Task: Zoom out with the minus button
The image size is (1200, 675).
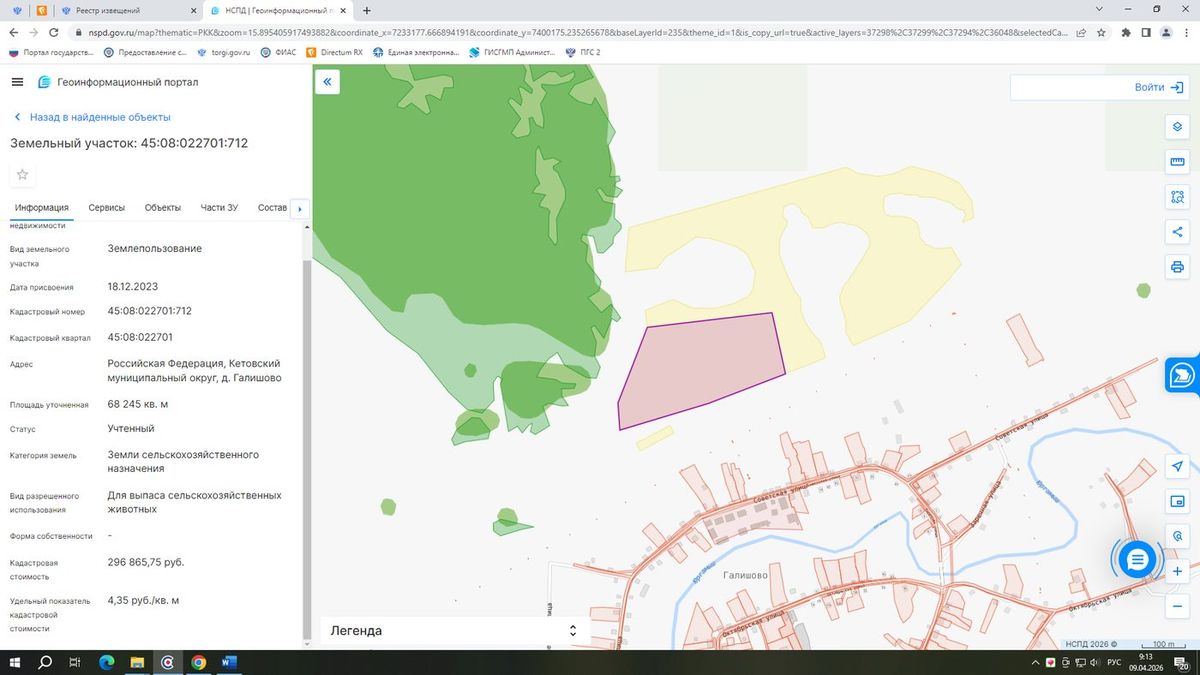Action: coord(1177,606)
